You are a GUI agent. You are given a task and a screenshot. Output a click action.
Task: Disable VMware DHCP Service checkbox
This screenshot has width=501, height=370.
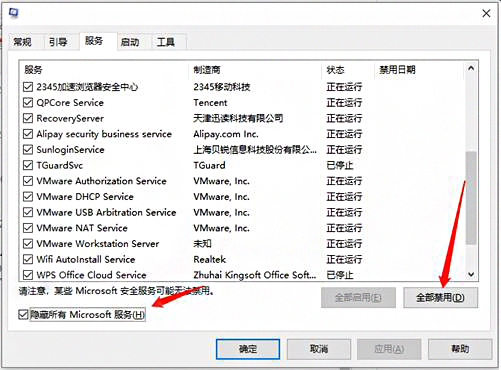click(28, 197)
